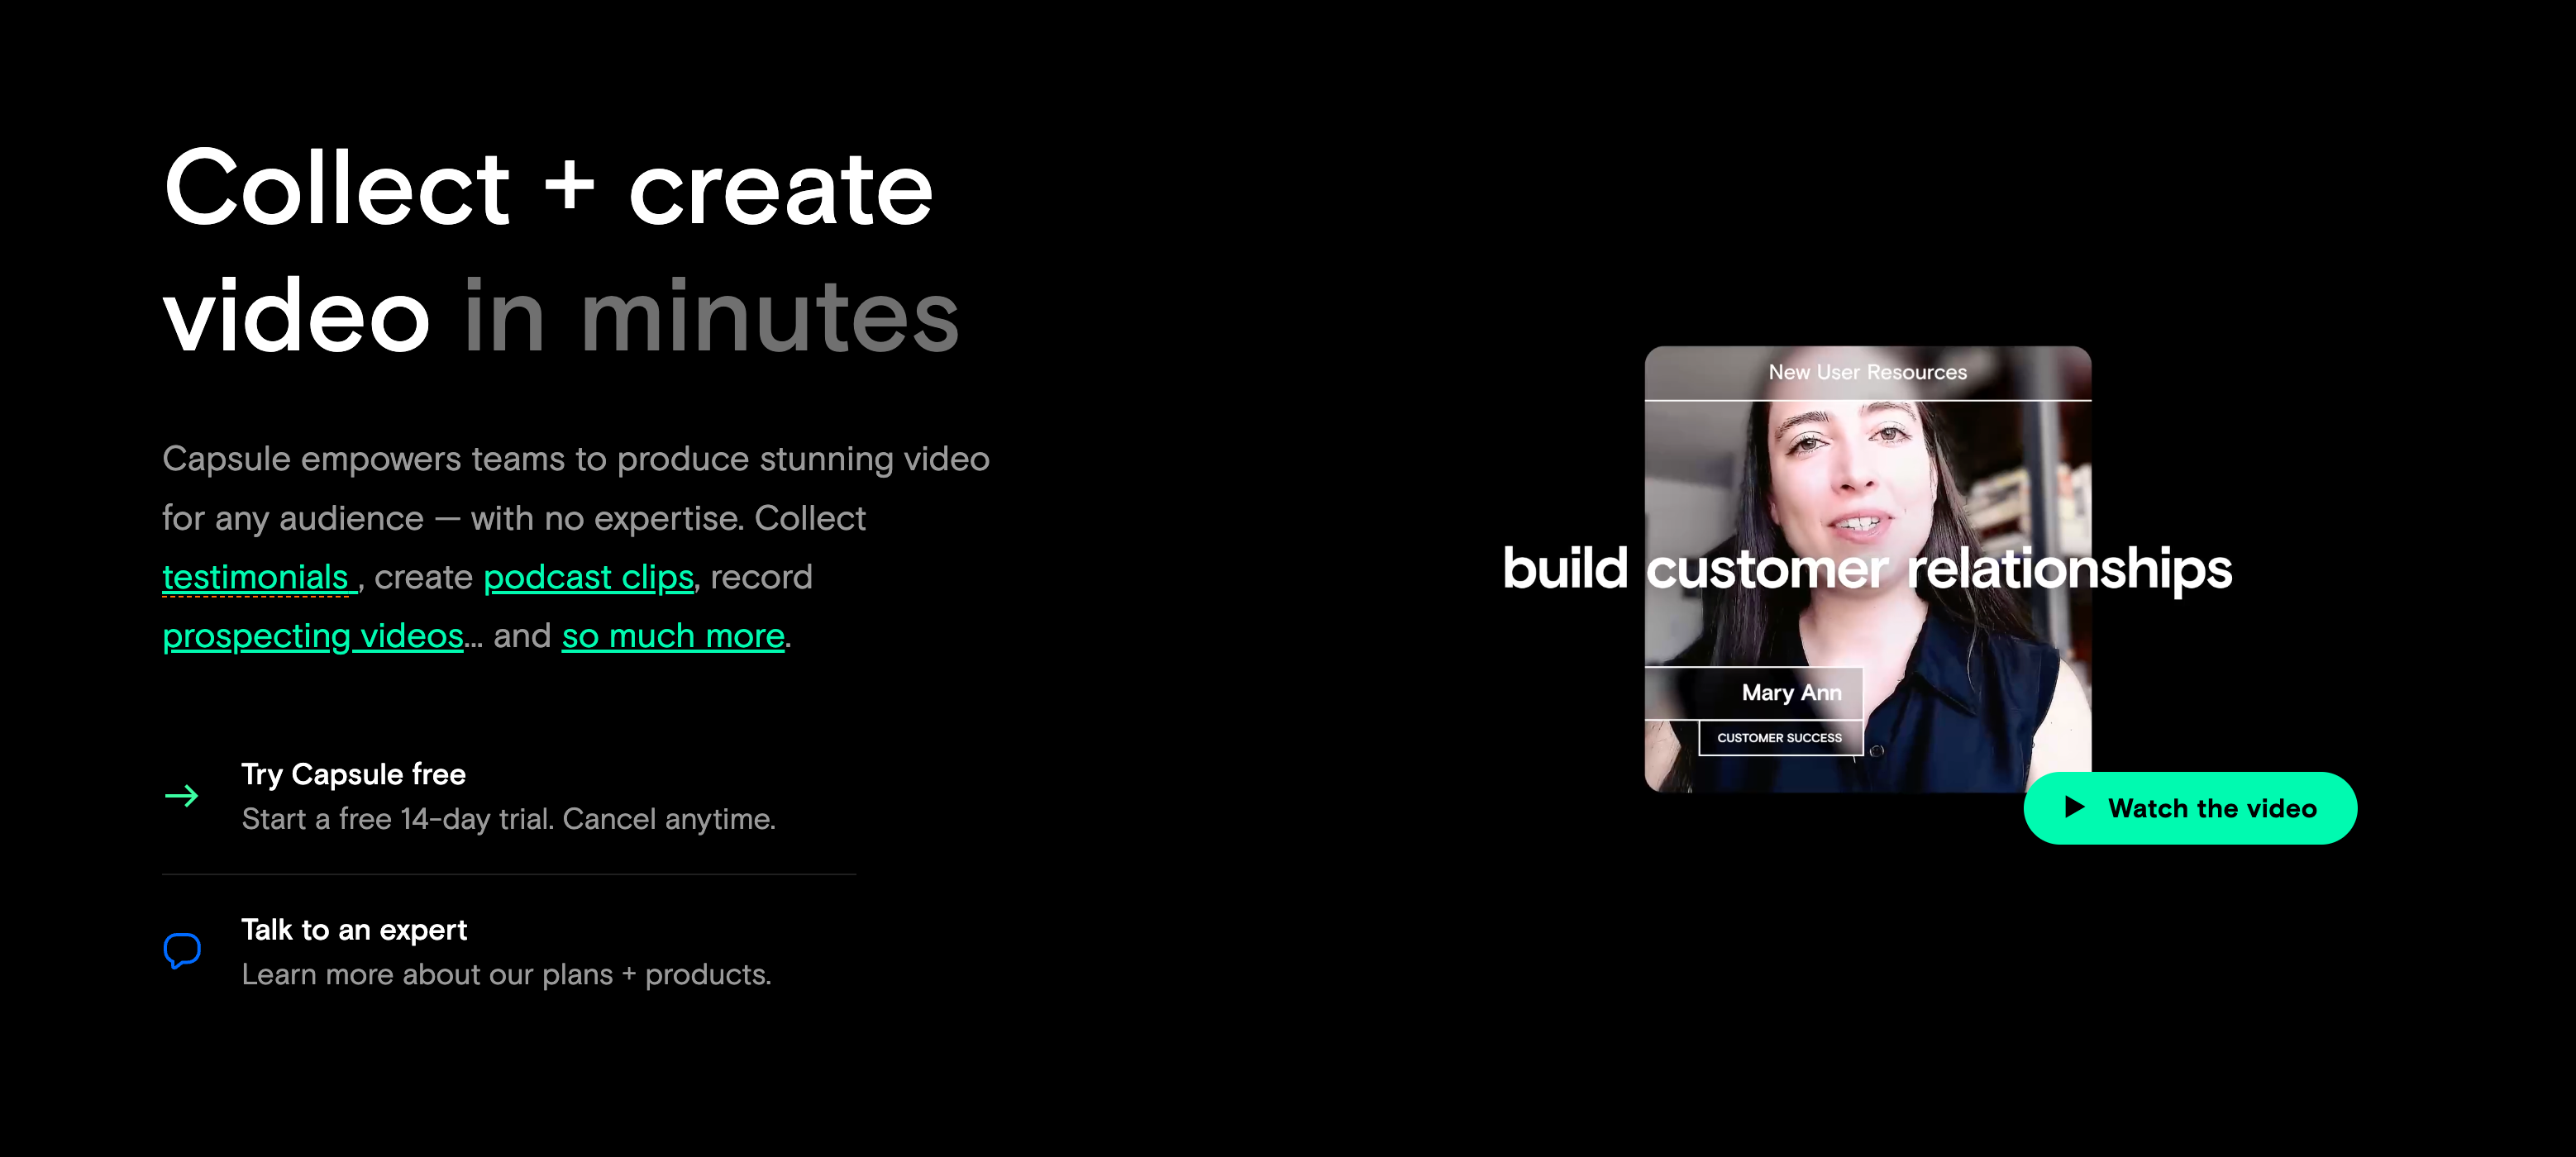
Task: Click the so much more link
Action: 672,636
